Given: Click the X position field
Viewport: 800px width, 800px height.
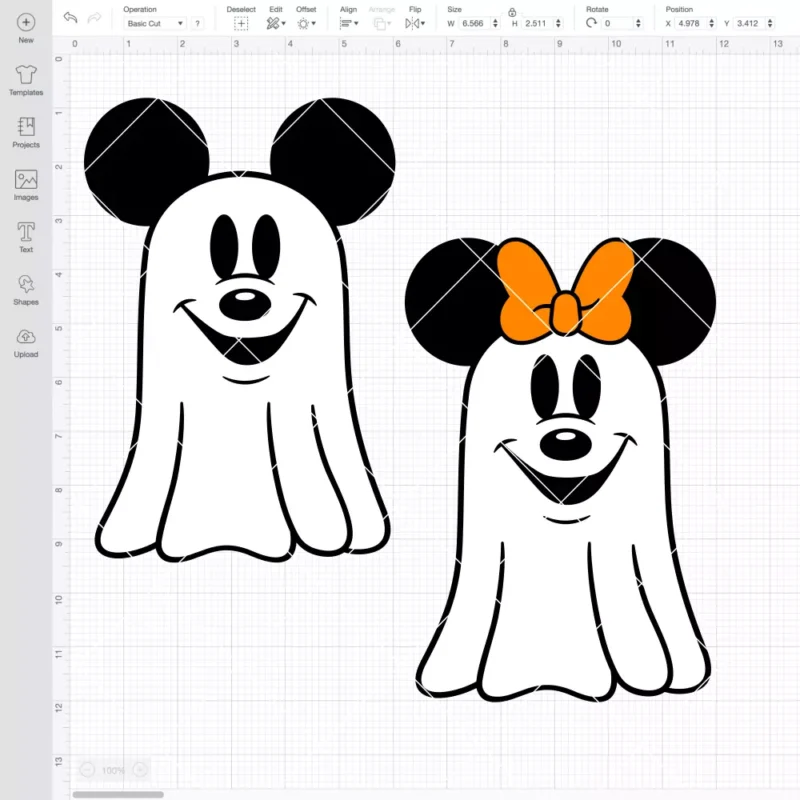Looking at the screenshot, I should click(x=691, y=23).
